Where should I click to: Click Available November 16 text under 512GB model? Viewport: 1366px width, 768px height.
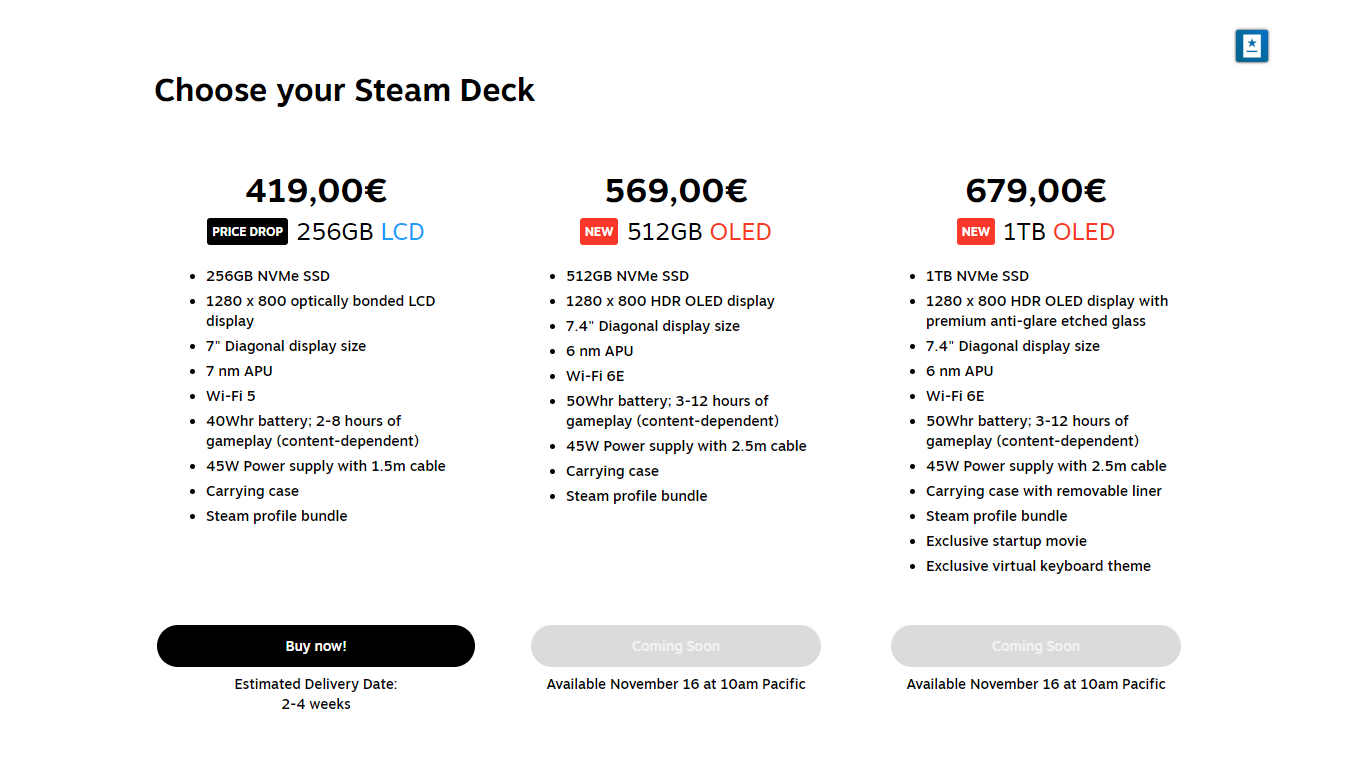coord(675,684)
